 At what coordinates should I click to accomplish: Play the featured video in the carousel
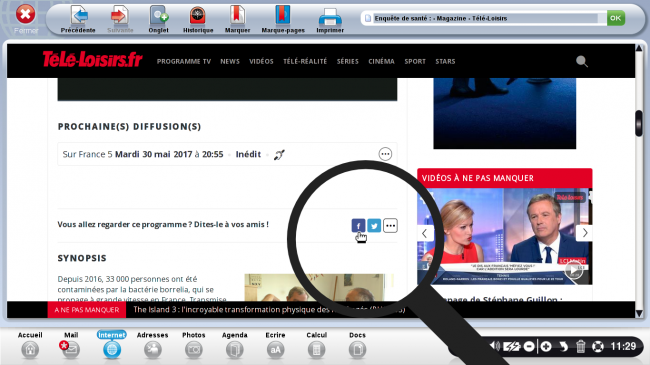click(574, 271)
